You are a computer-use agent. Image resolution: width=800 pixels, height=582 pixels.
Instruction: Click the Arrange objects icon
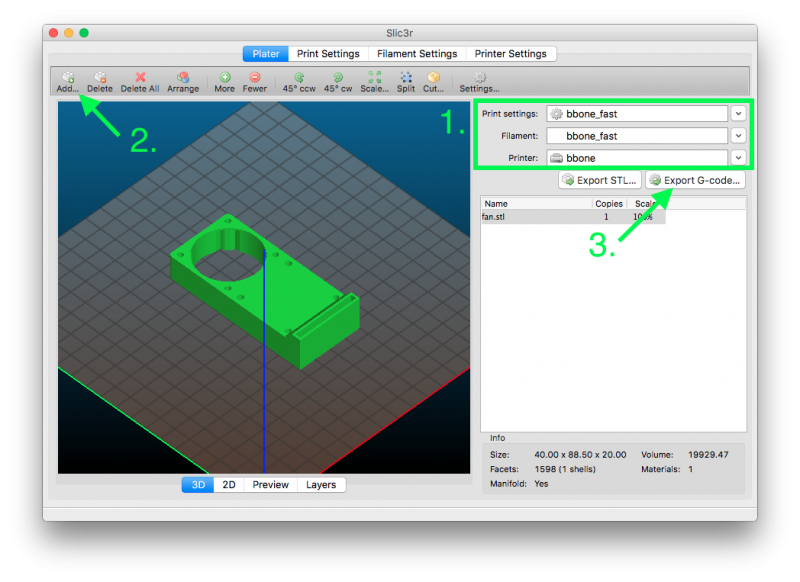183,77
